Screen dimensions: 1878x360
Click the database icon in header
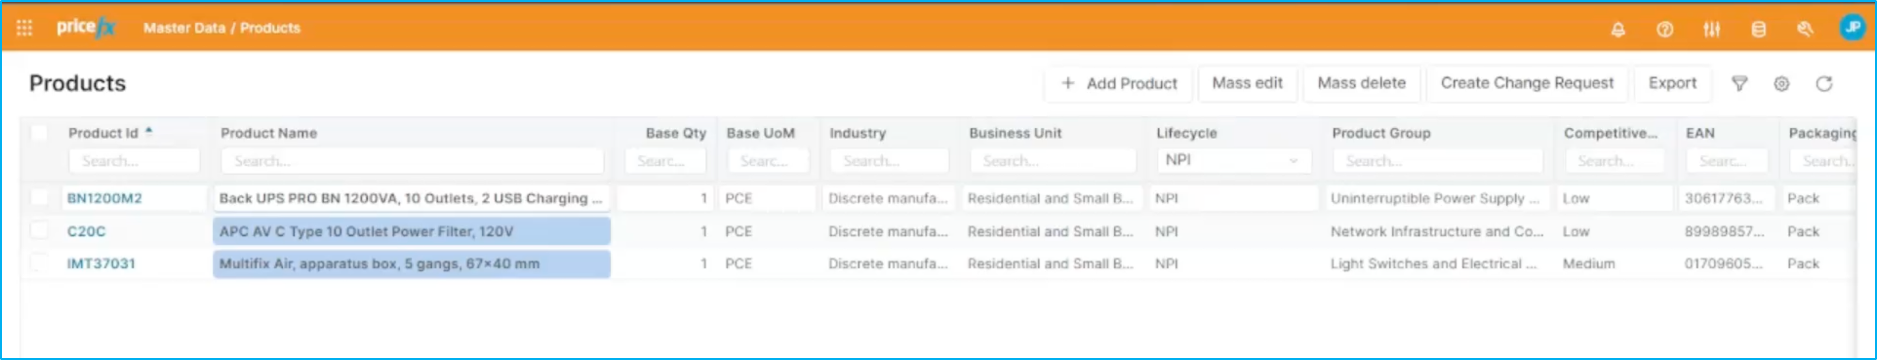tap(1759, 29)
